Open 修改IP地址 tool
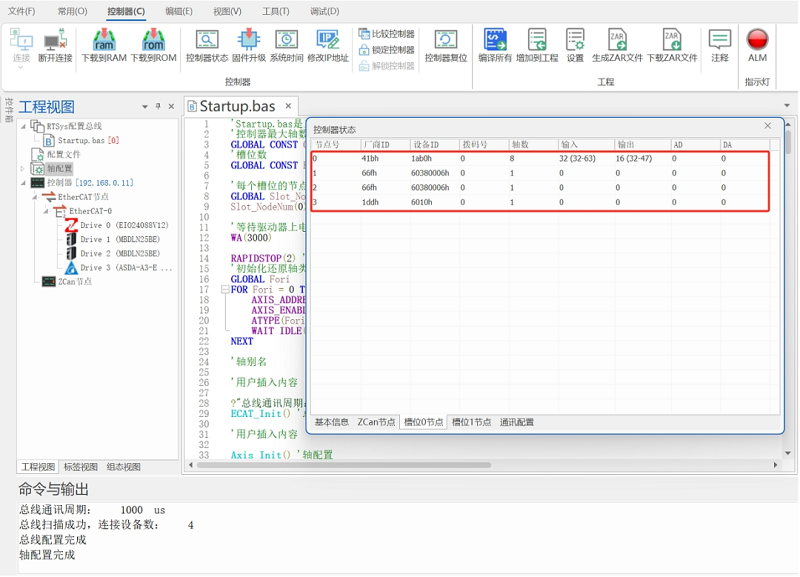This screenshot has width=800, height=577. tap(328, 45)
